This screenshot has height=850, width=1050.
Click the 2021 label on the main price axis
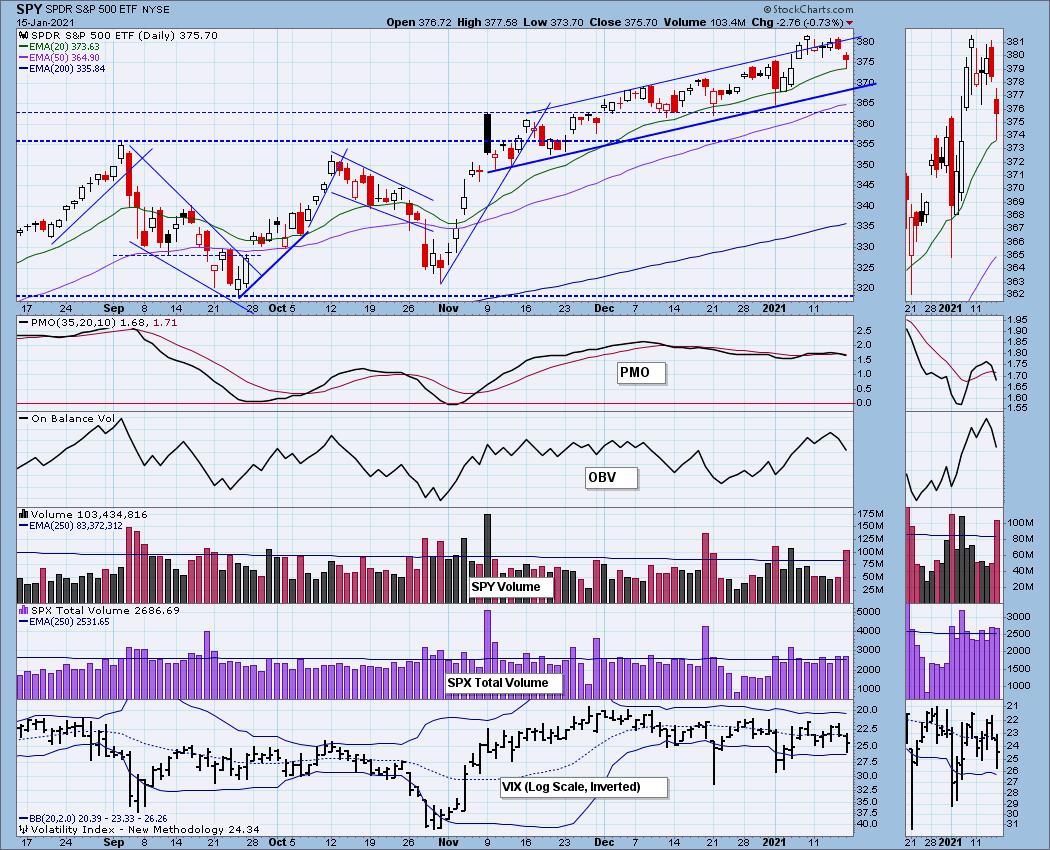coord(775,308)
